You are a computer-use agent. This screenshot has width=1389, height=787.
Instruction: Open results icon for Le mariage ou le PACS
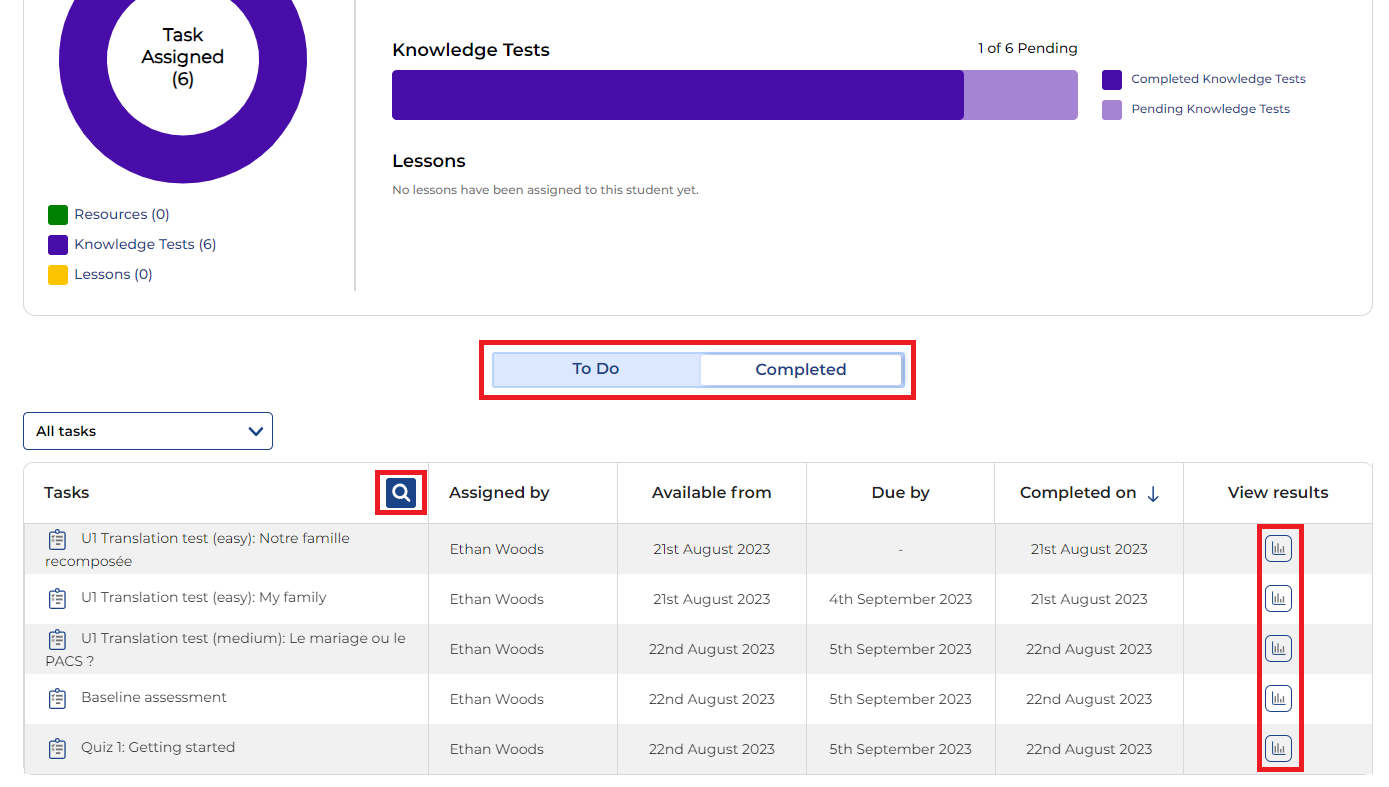(x=1278, y=649)
